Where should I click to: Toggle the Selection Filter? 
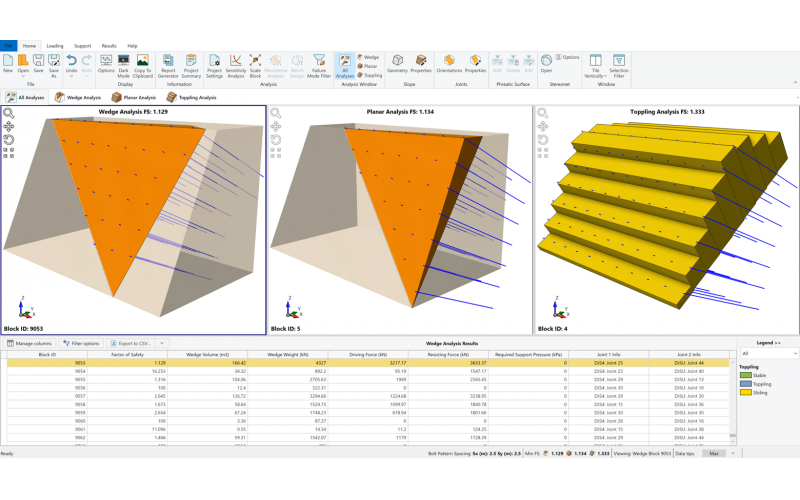(x=619, y=64)
